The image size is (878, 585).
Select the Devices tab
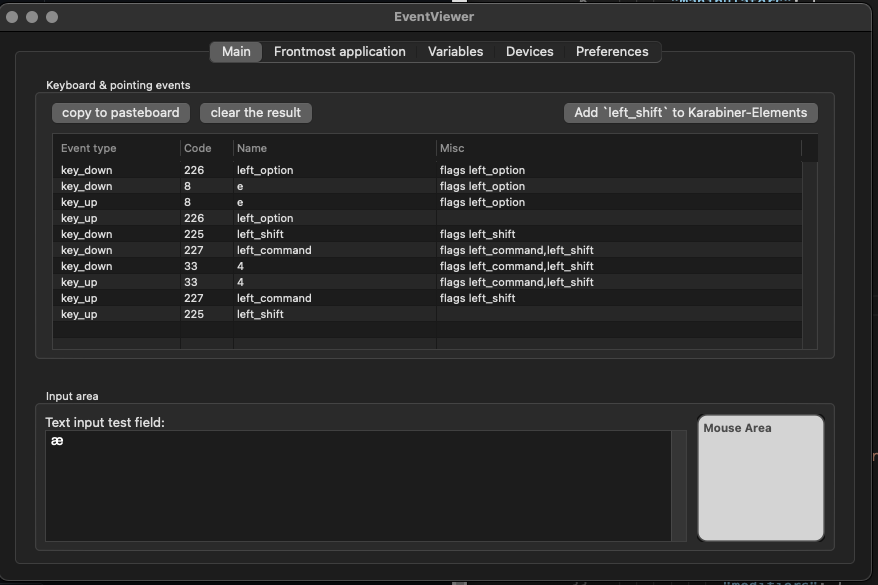(x=529, y=51)
